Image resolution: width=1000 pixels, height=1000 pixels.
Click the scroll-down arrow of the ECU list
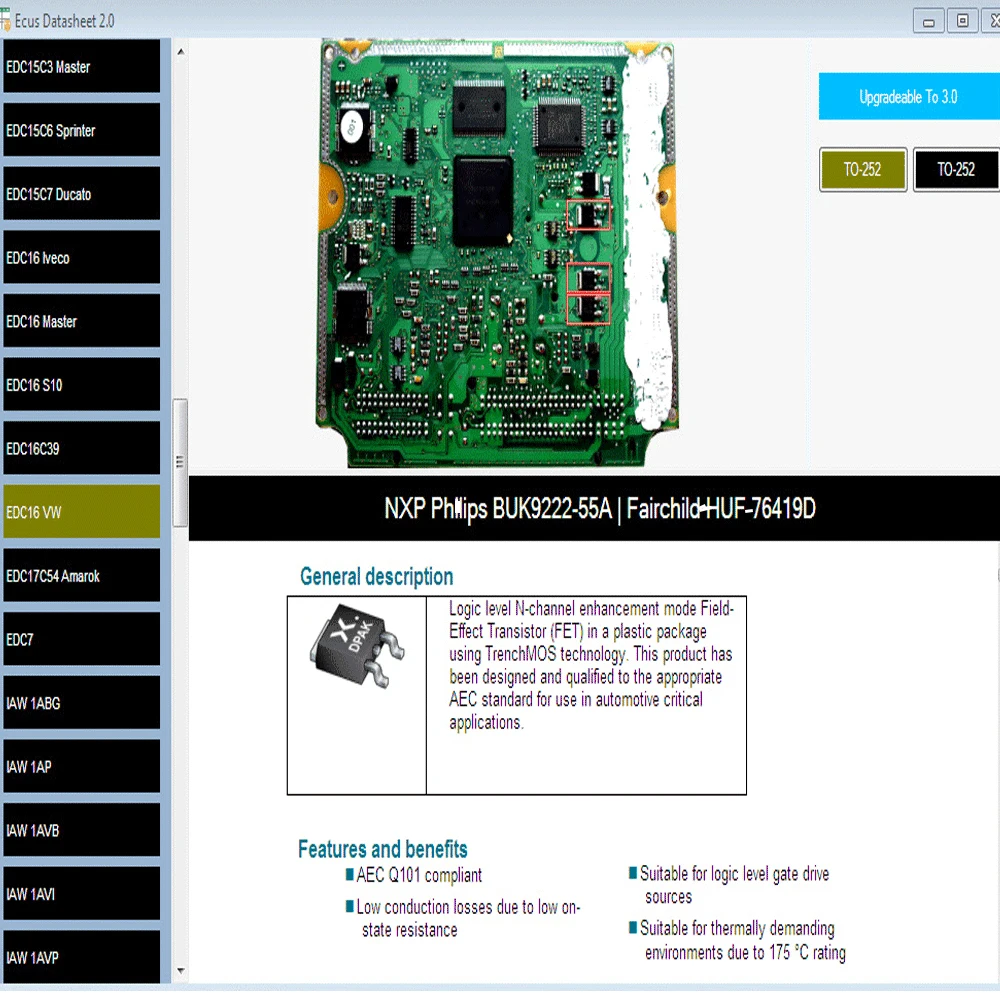[180, 970]
